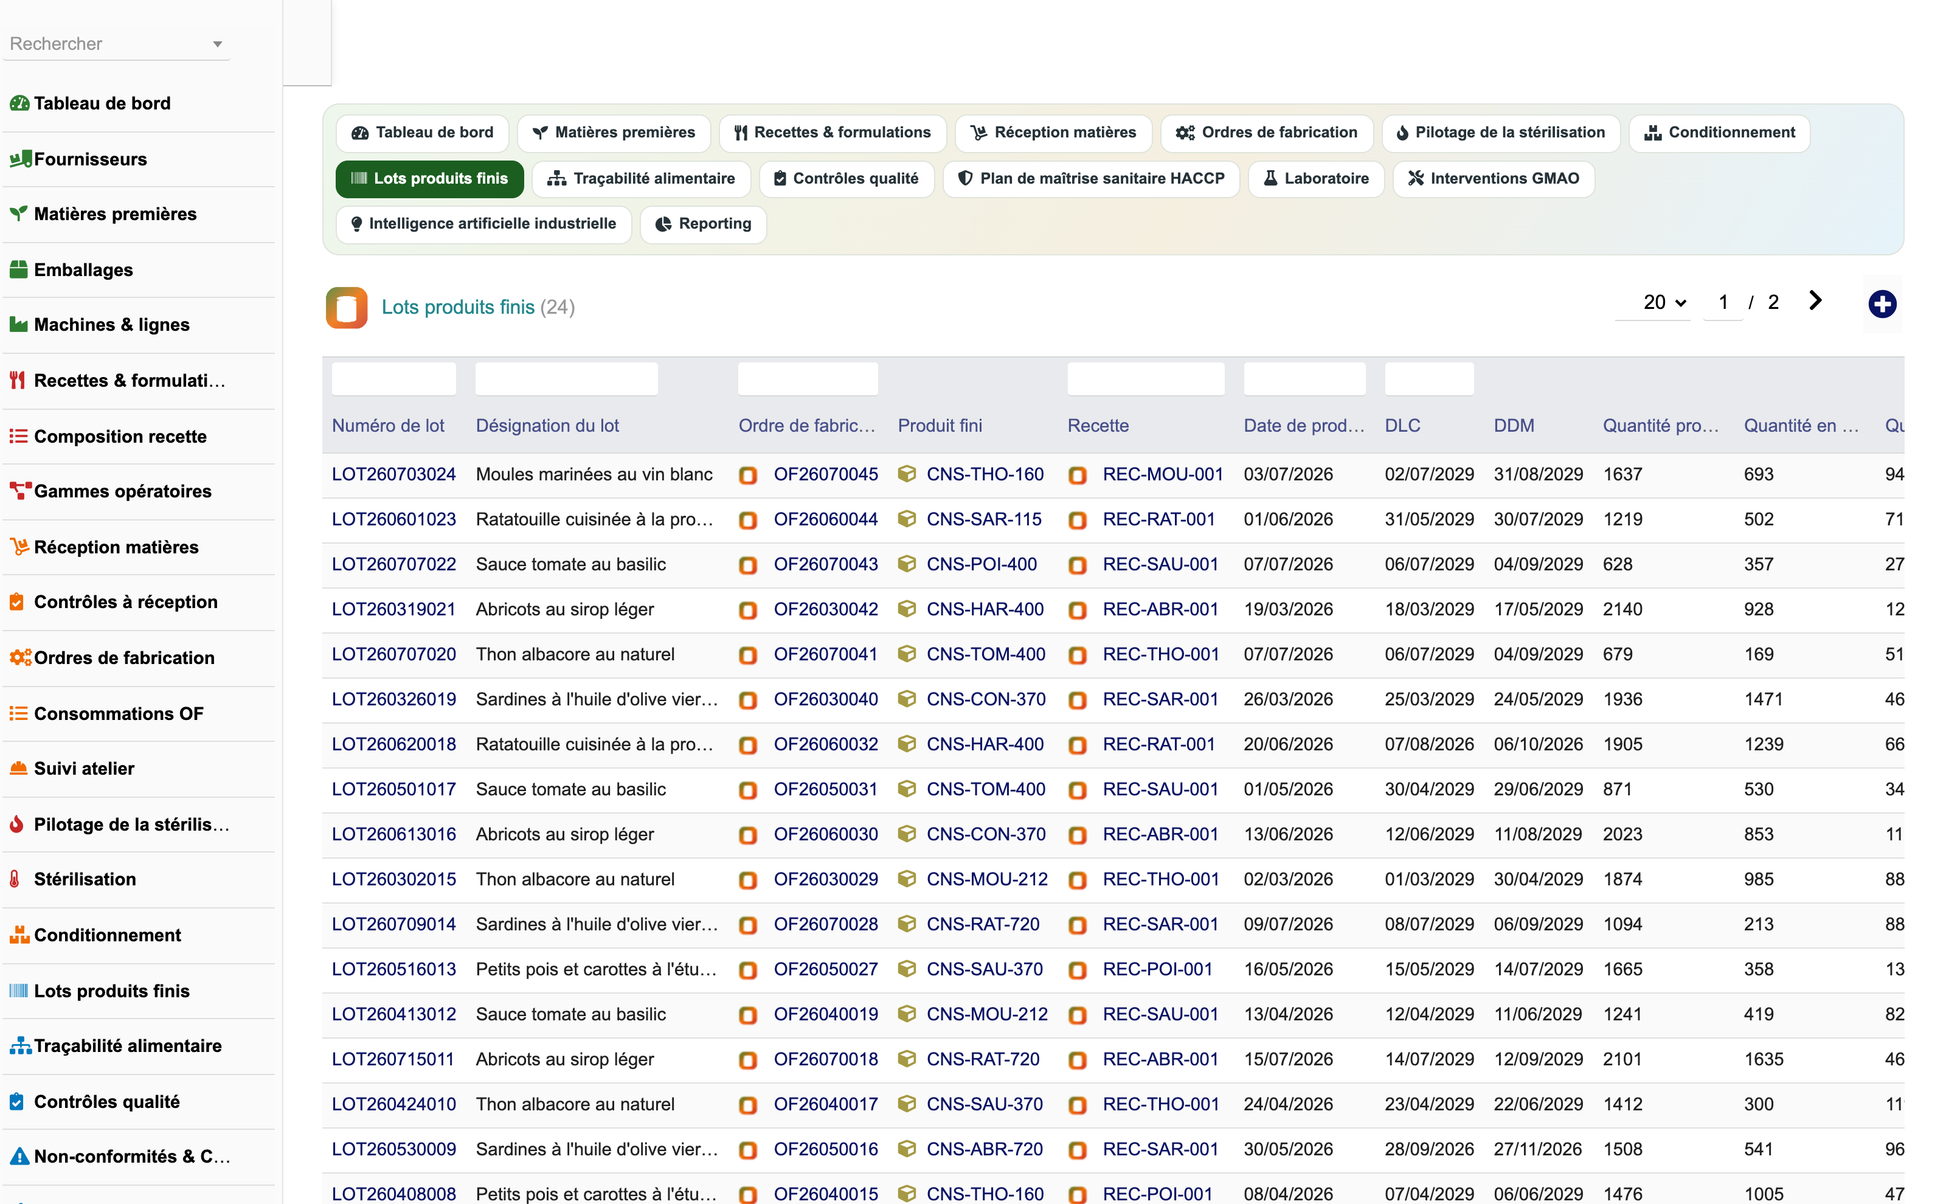This screenshot has height=1204, width=1946.
Task: Open lot LOT260530009
Action: click(394, 1149)
